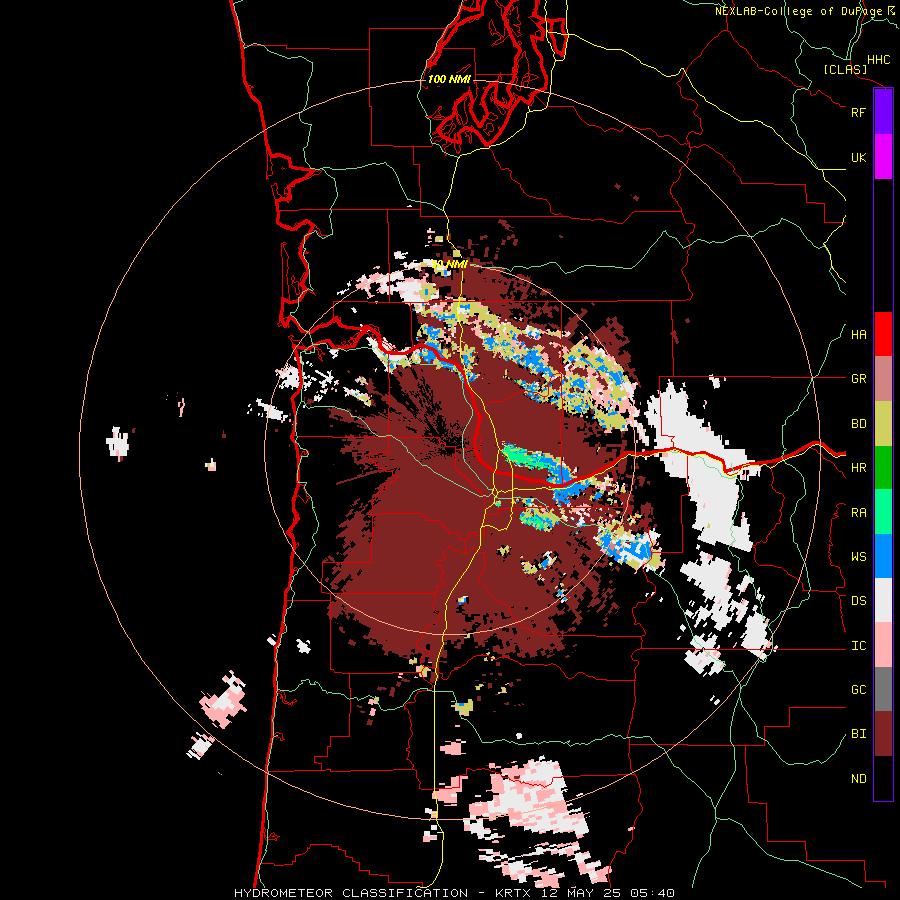Click the HYDROMETEOR CLASSIFICATION title text
The image size is (900, 900).
point(351,893)
